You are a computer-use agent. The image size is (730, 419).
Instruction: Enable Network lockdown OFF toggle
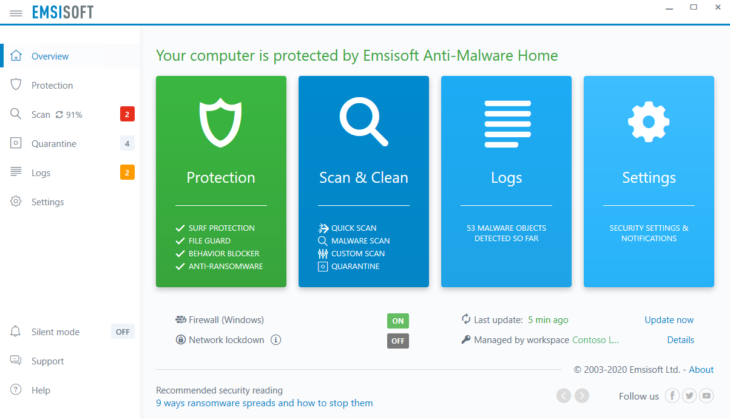398,341
